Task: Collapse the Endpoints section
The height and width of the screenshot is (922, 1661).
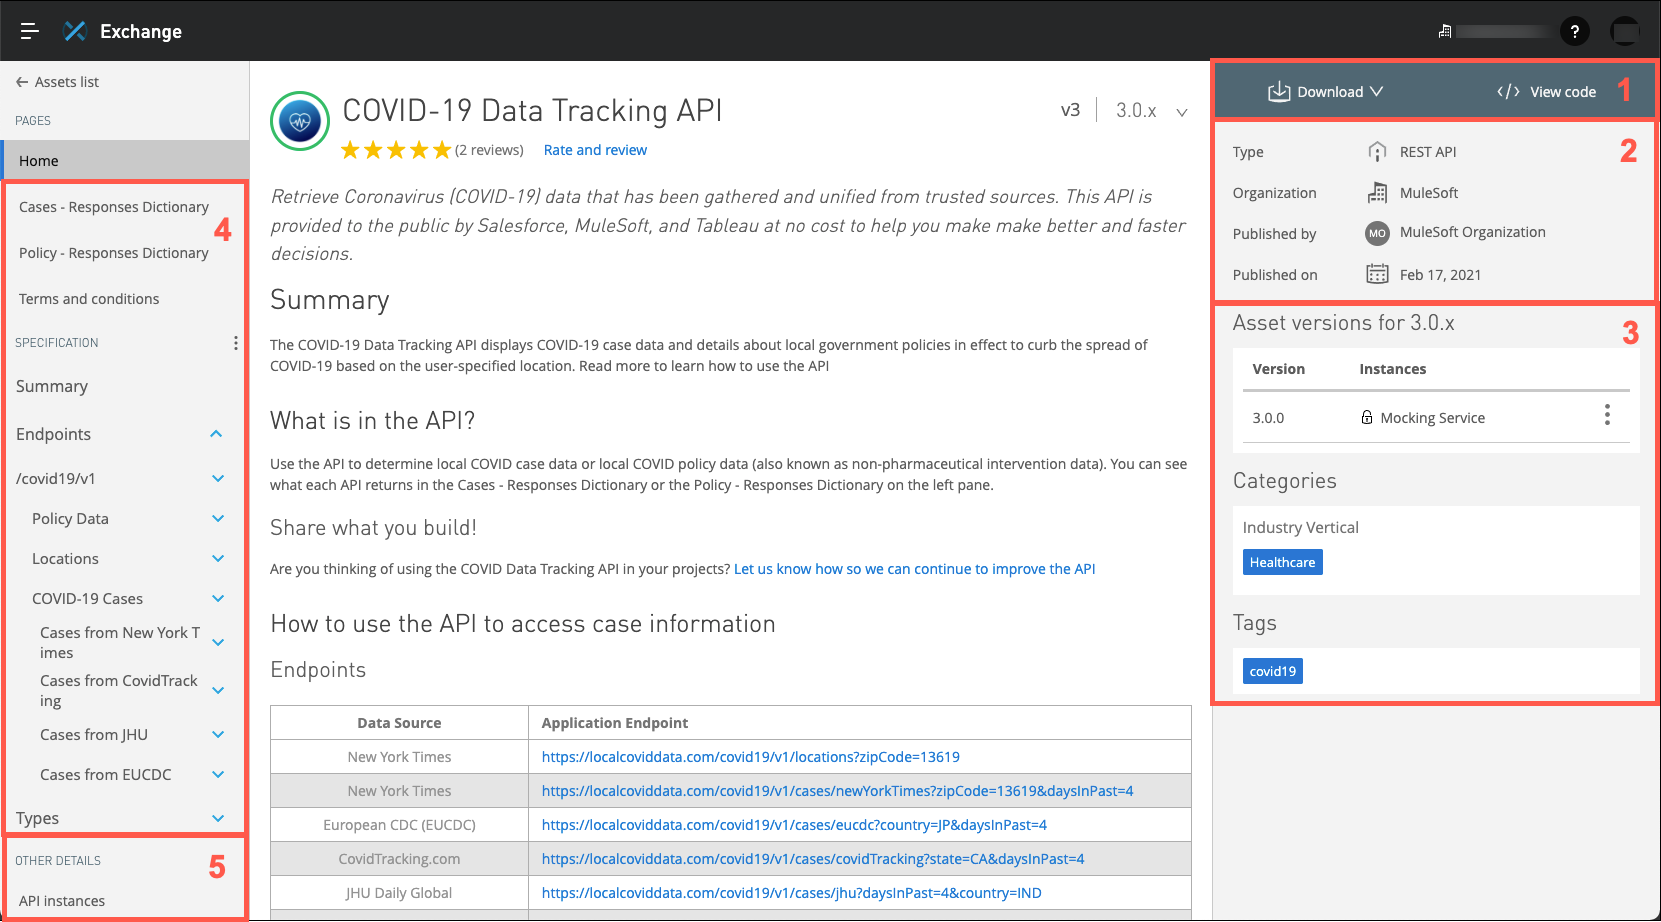Action: tap(216, 434)
